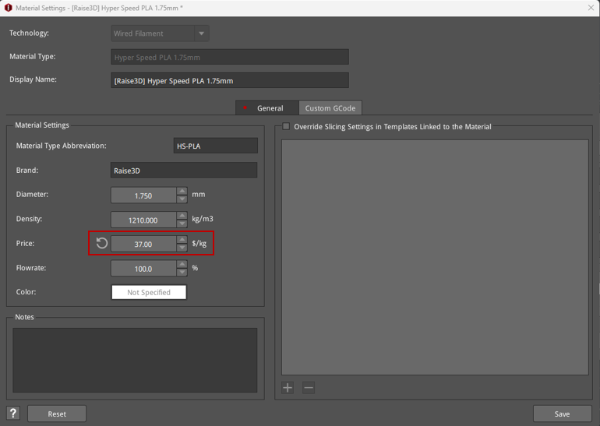
Task: Click the Reset button
Action: coord(55,413)
